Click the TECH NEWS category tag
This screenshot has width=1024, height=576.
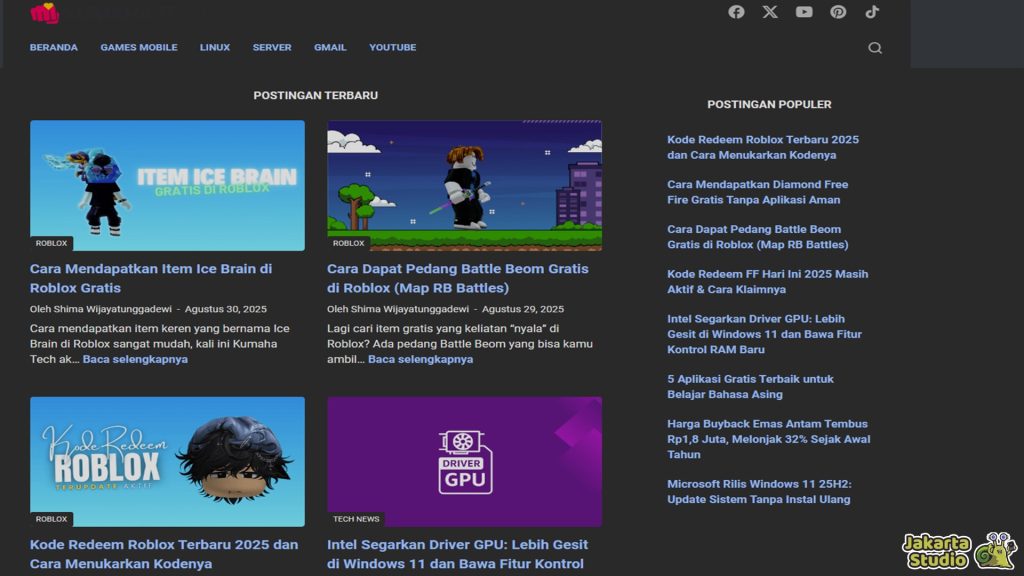click(356, 519)
